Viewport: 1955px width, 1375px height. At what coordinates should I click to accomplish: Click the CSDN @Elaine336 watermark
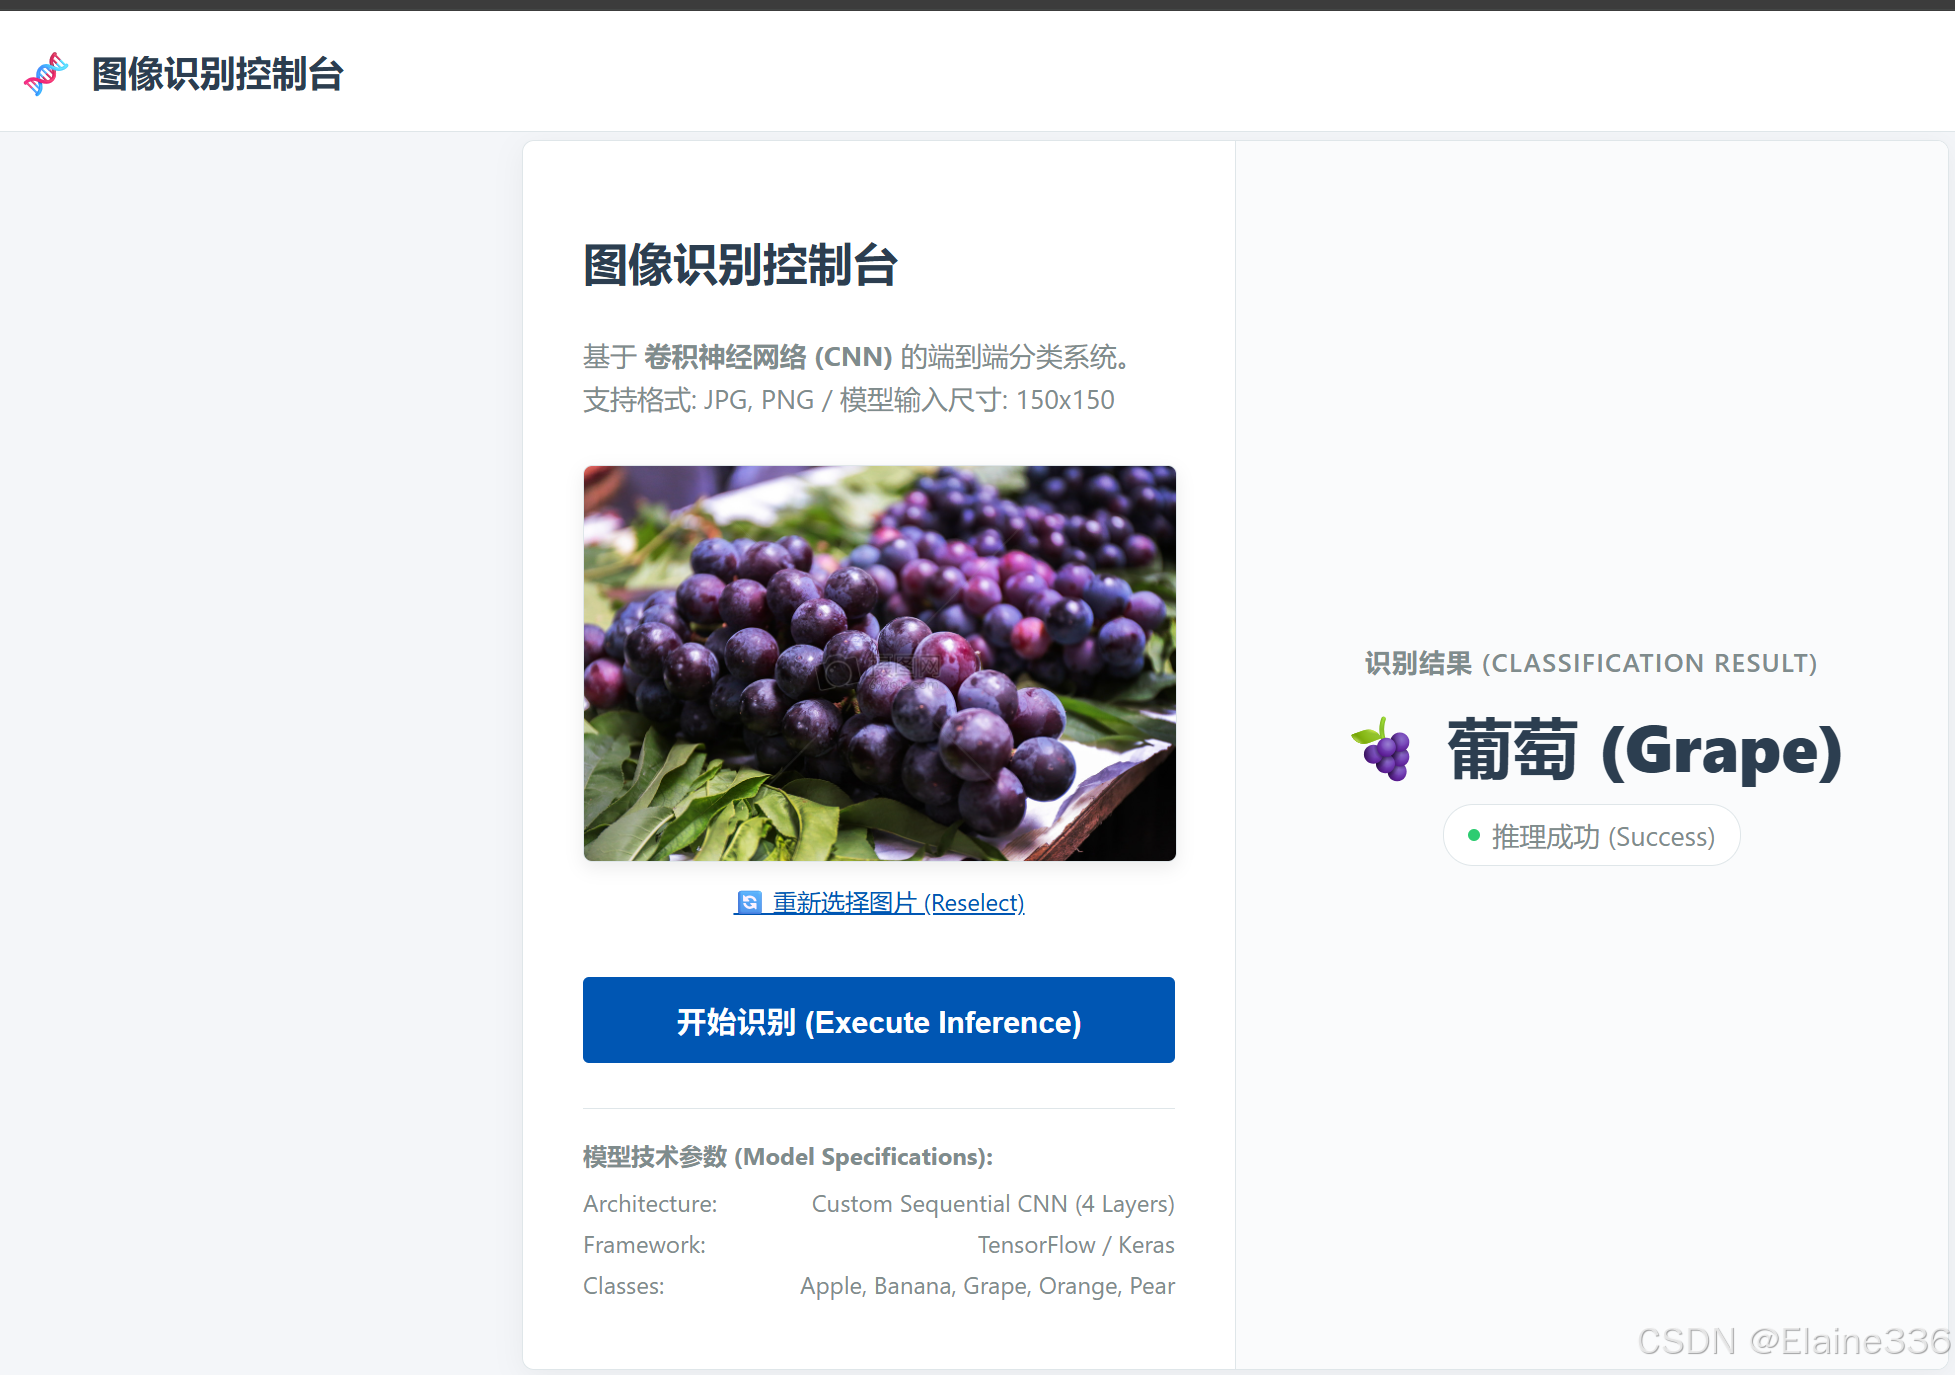point(1793,1341)
